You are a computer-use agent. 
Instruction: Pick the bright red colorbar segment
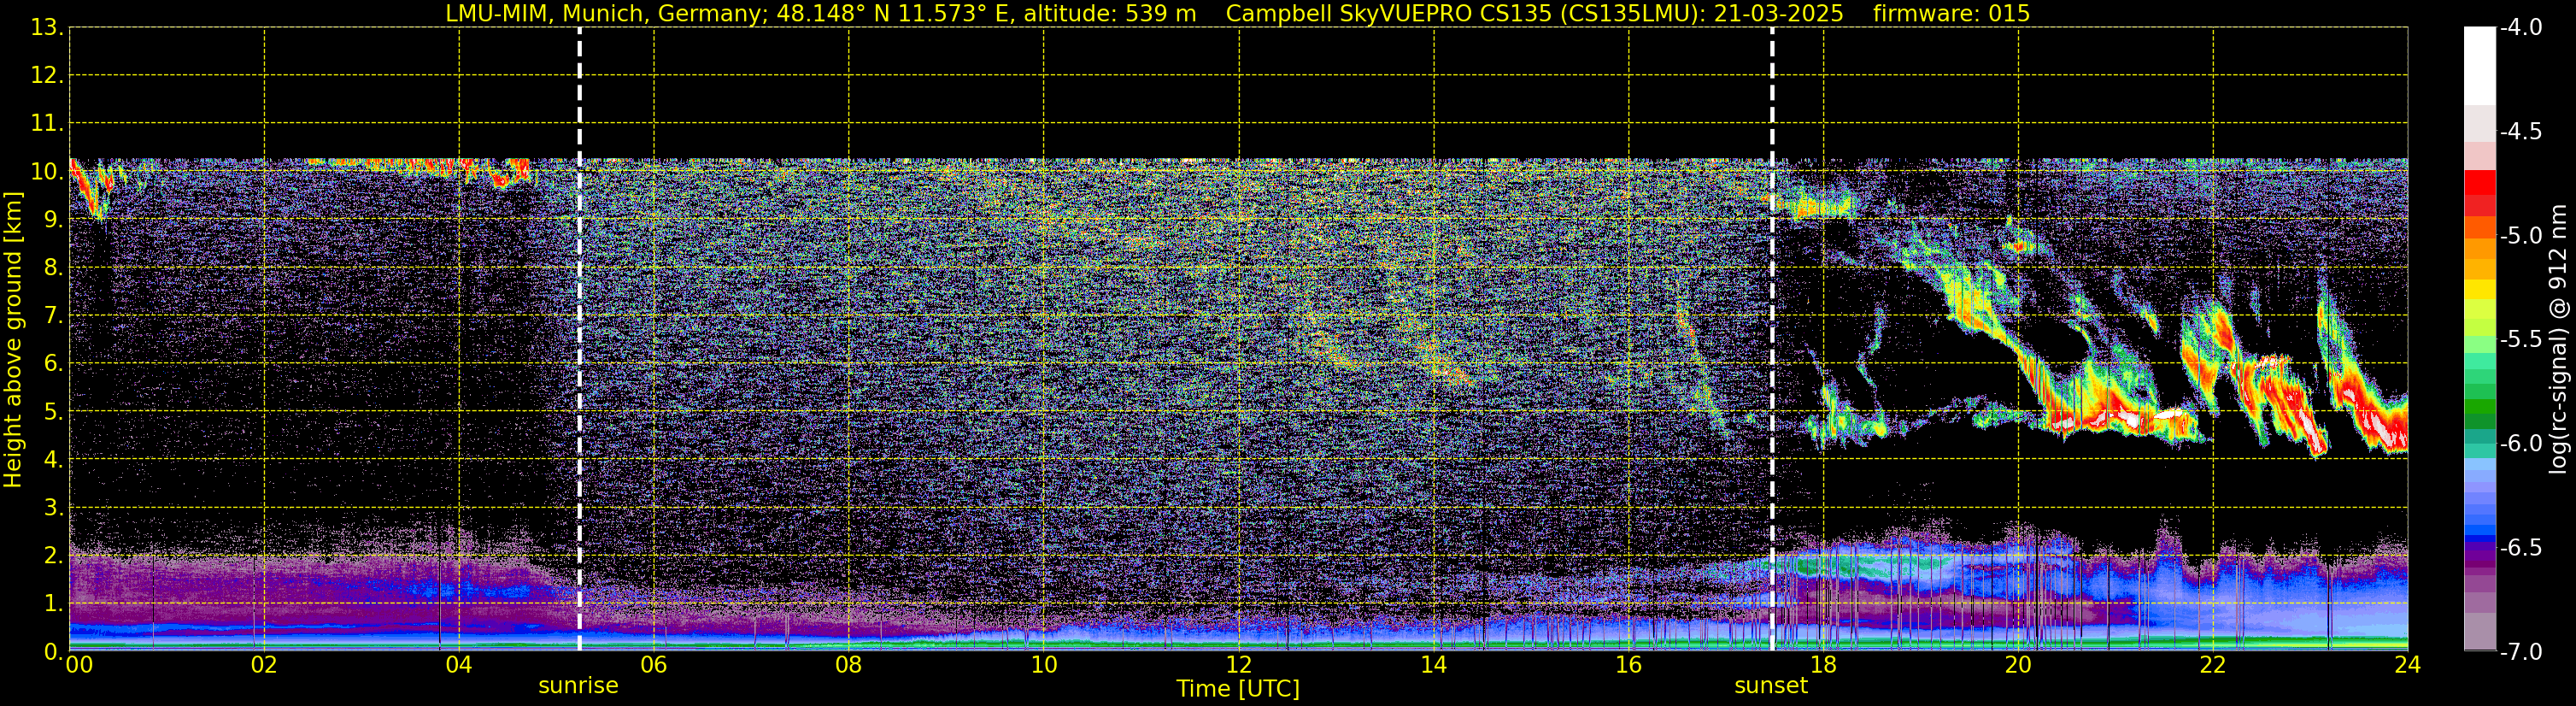coord(2479,182)
